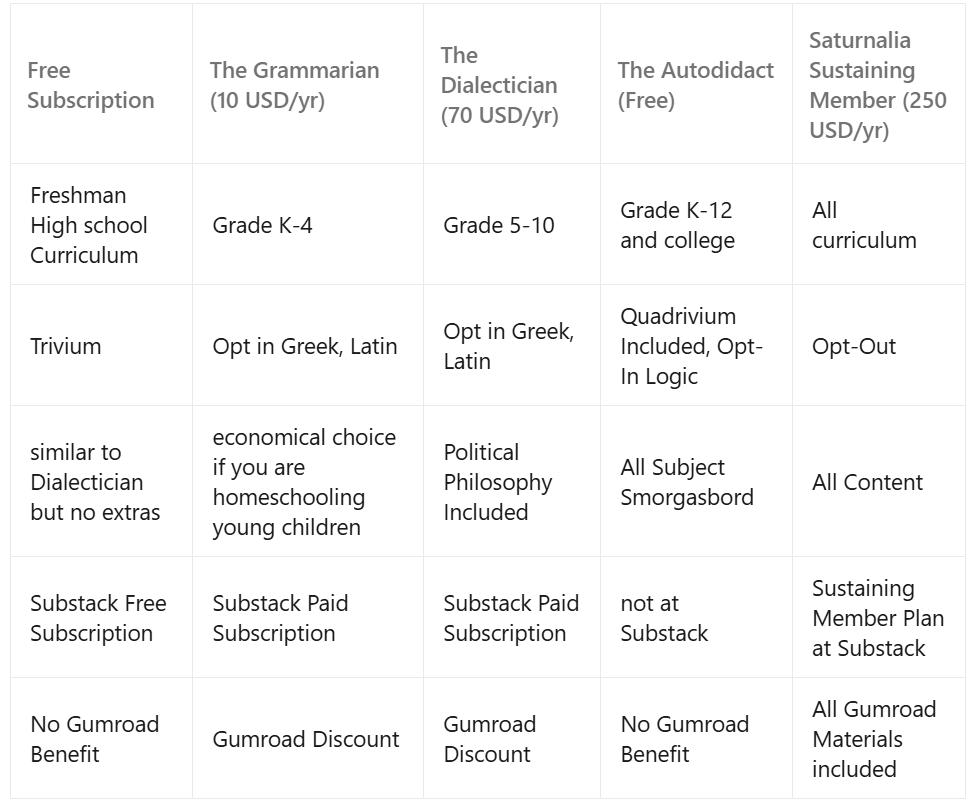The width and height of the screenshot is (976, 807).
Task: Select the "Substack Free Subscription" cell
Action: (98, 618)
